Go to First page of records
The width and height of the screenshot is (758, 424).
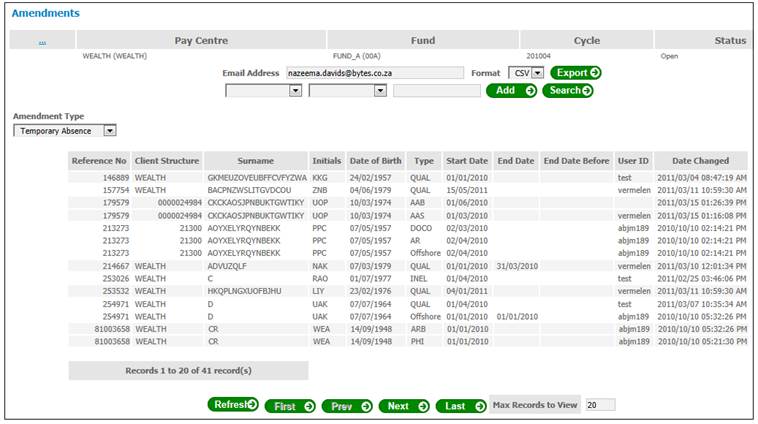290,407
